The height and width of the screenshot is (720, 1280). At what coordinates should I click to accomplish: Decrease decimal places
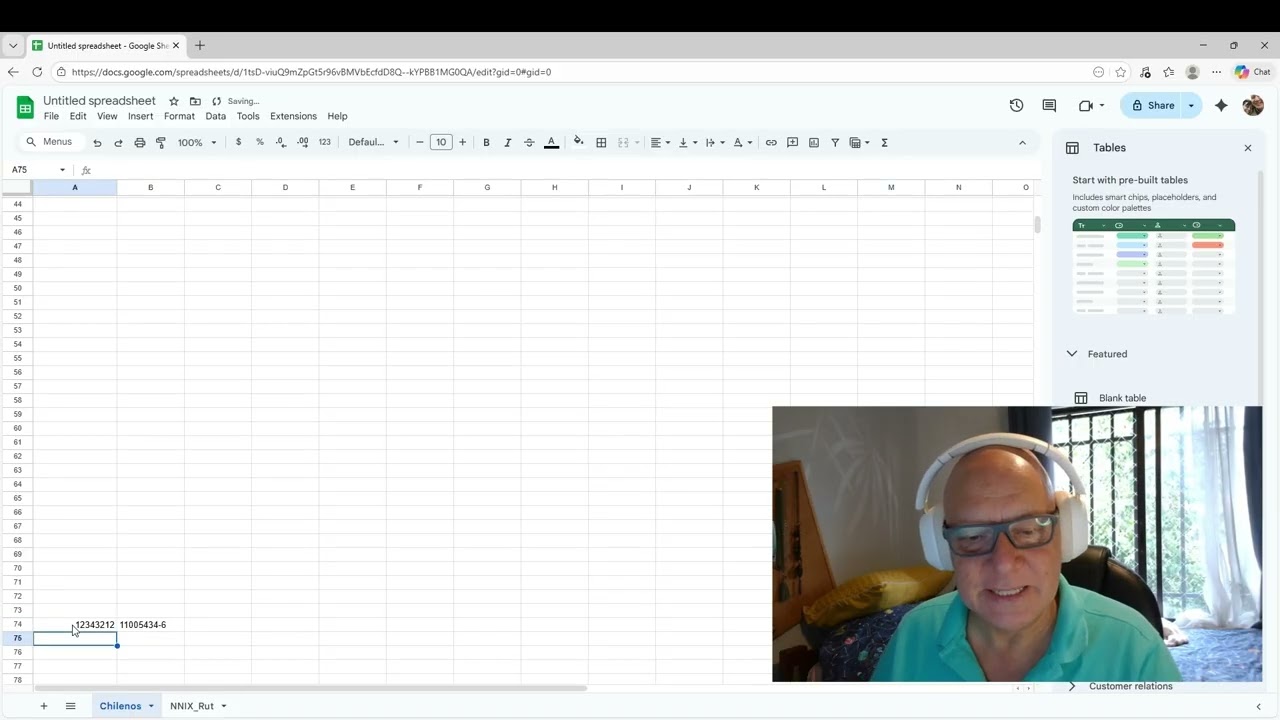tap(281, 143)
